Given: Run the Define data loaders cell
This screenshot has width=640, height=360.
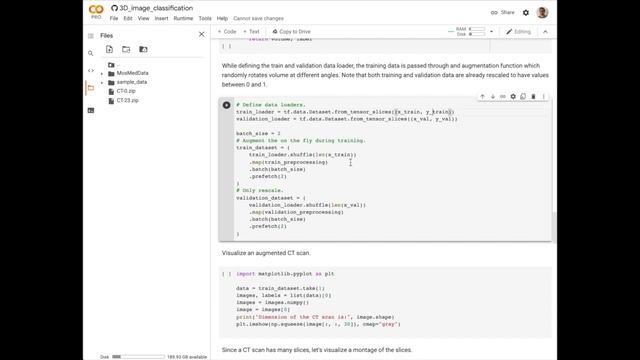Looking at the screenshot, I should (x=226, y=105).
